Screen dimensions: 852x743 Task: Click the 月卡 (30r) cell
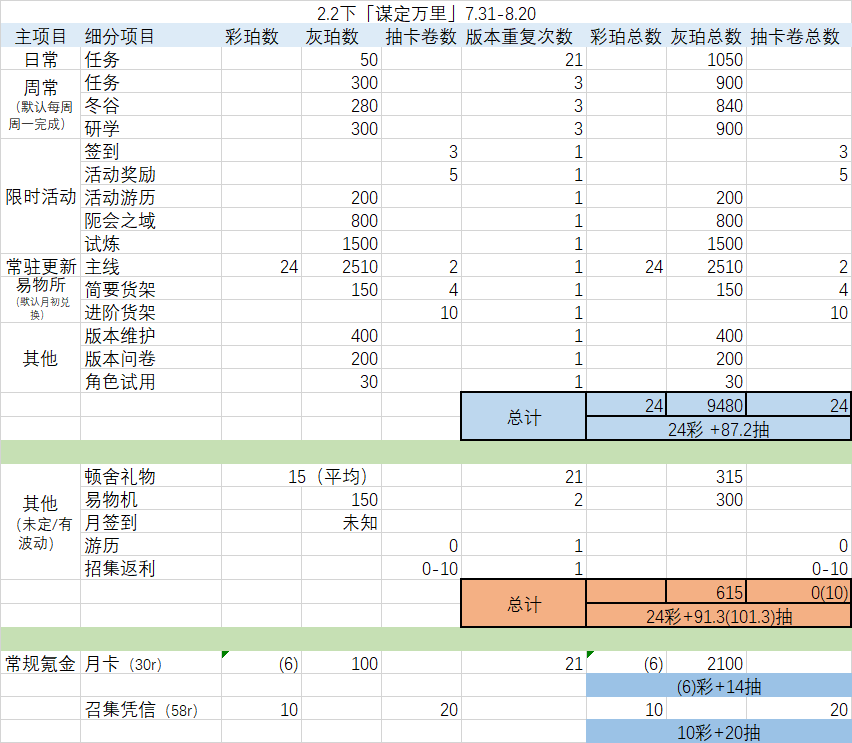tap(151, 663)
